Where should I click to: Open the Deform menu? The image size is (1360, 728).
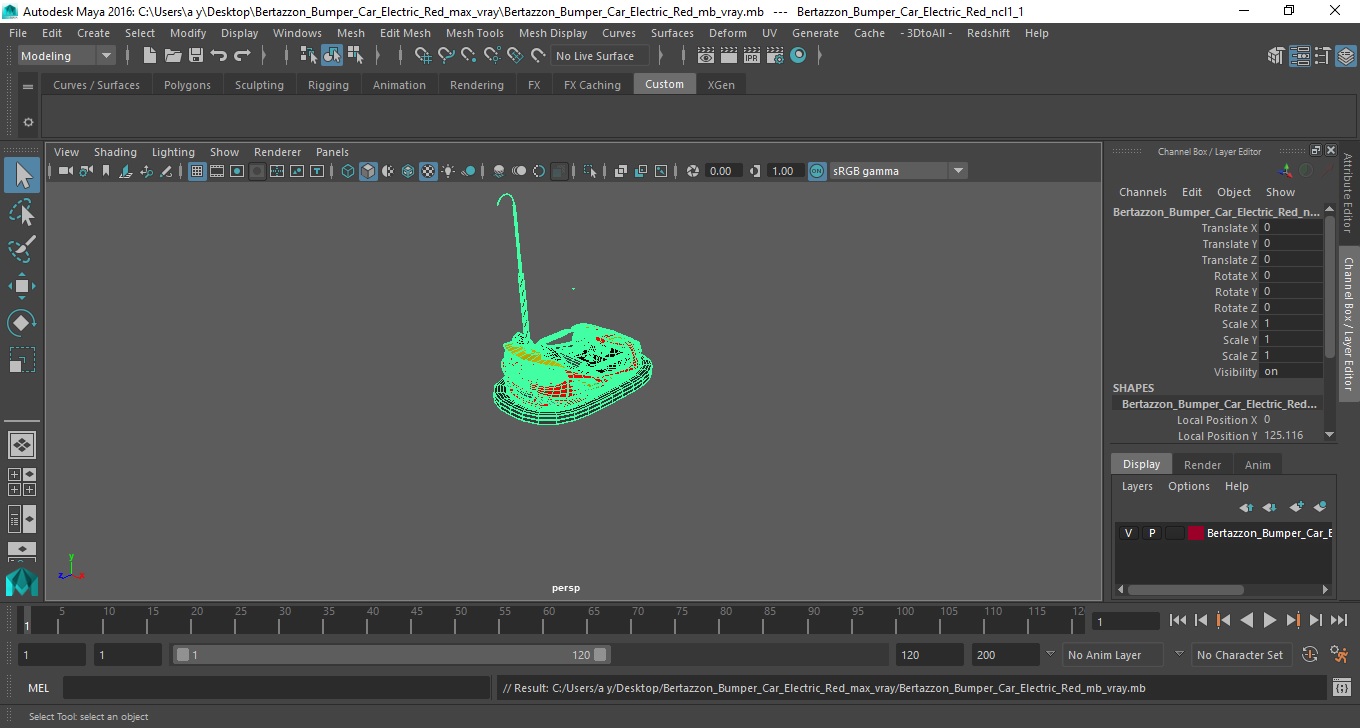pyautogui.click(x=727, y=33)
